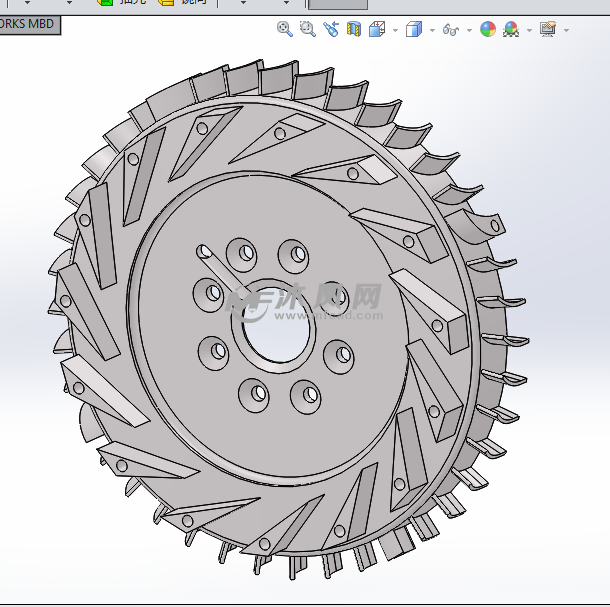The image size is (610, 607).
Task: Open the View Settings monitor icon
Action: 548,29
